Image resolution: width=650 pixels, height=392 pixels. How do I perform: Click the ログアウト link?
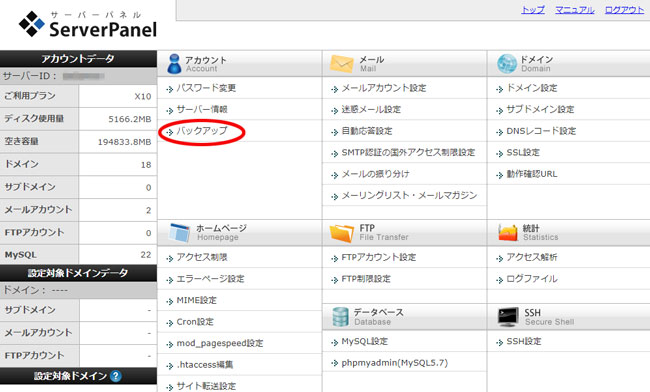[x=624, y=10]
